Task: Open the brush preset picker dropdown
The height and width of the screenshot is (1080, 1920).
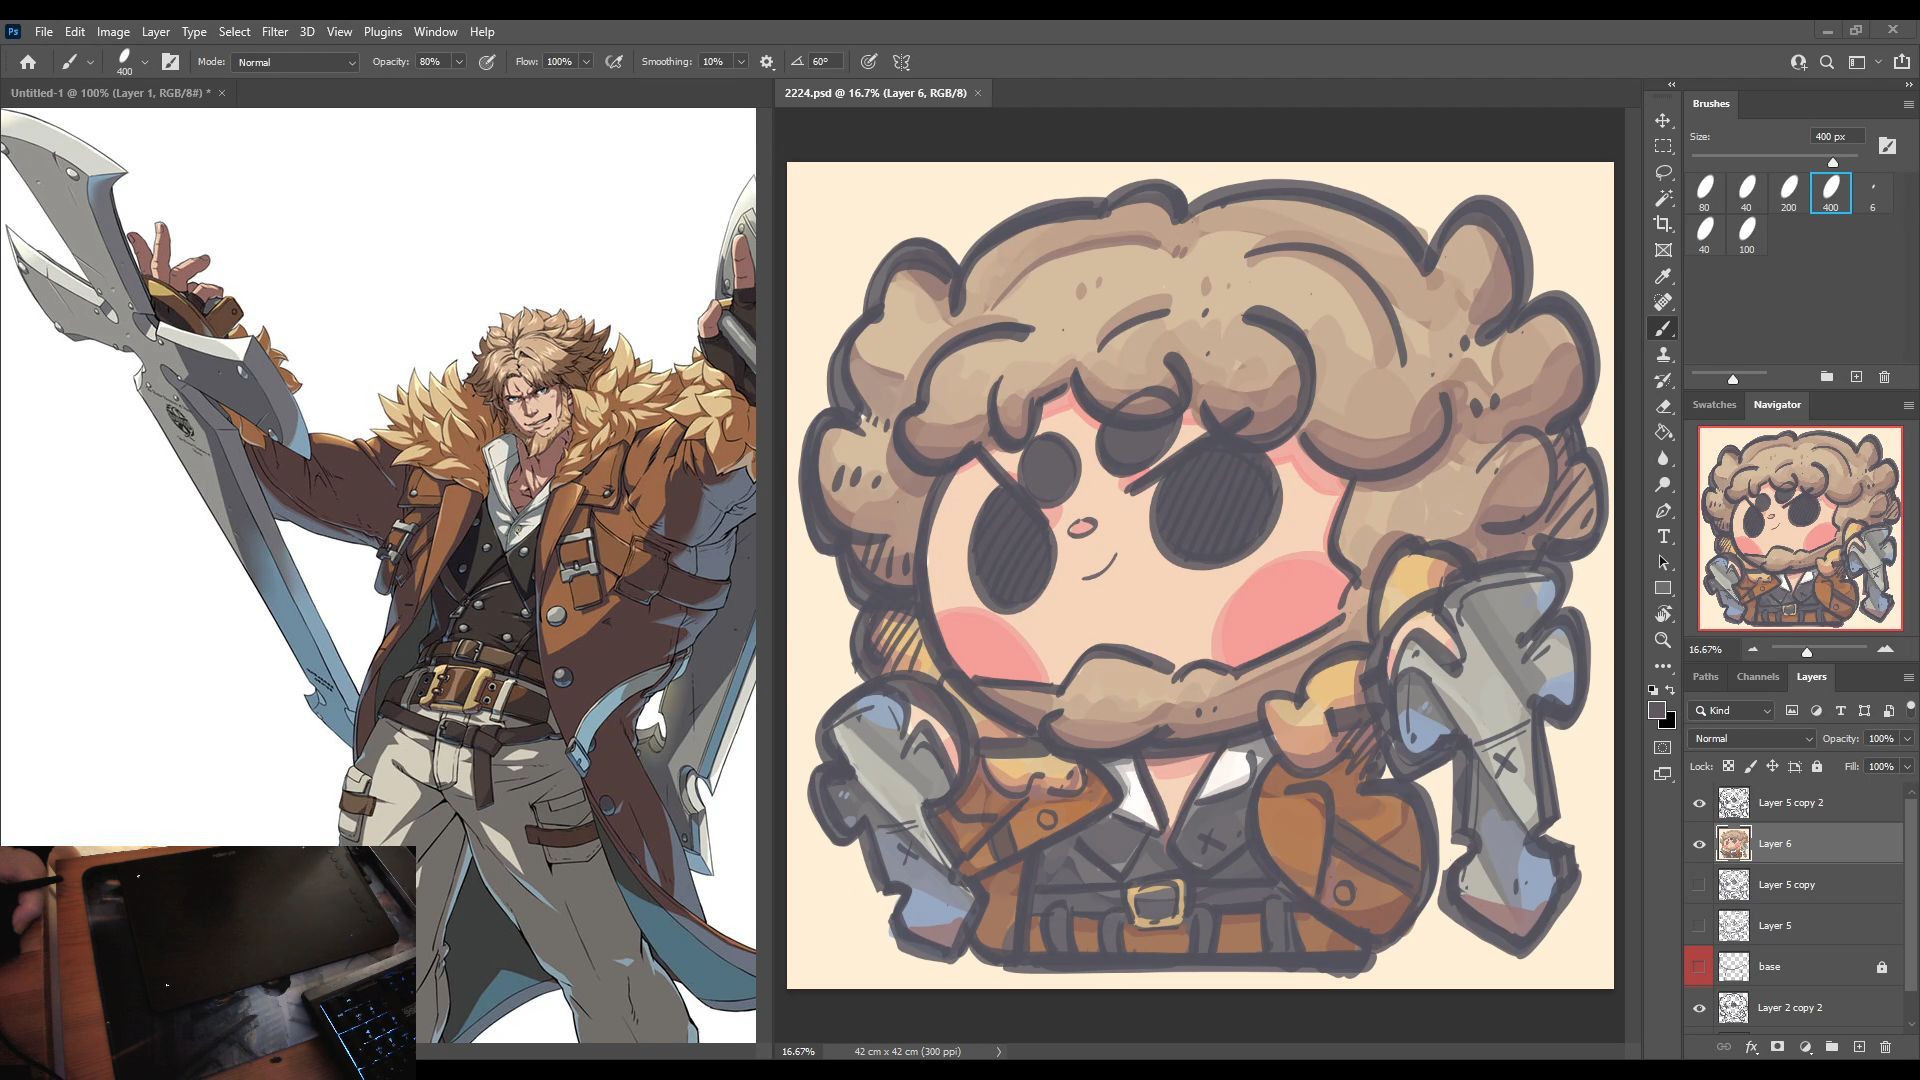Action: 144,62
